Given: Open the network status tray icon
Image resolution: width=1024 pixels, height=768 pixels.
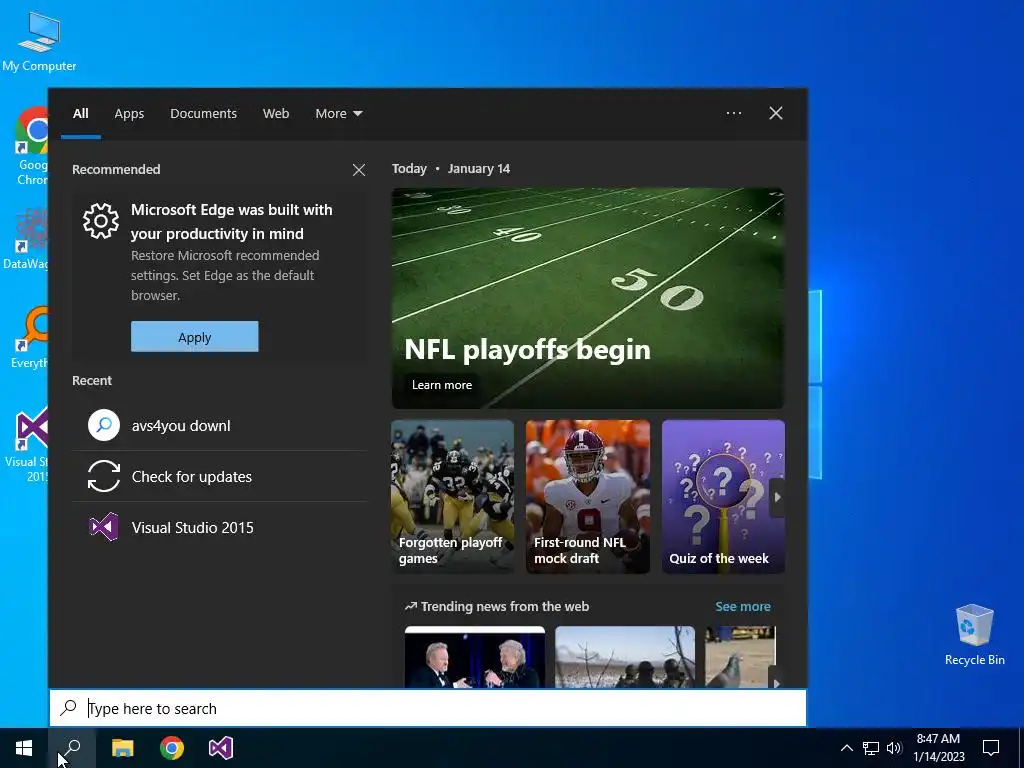Looking at the screenshot, I should click(871, 748).
